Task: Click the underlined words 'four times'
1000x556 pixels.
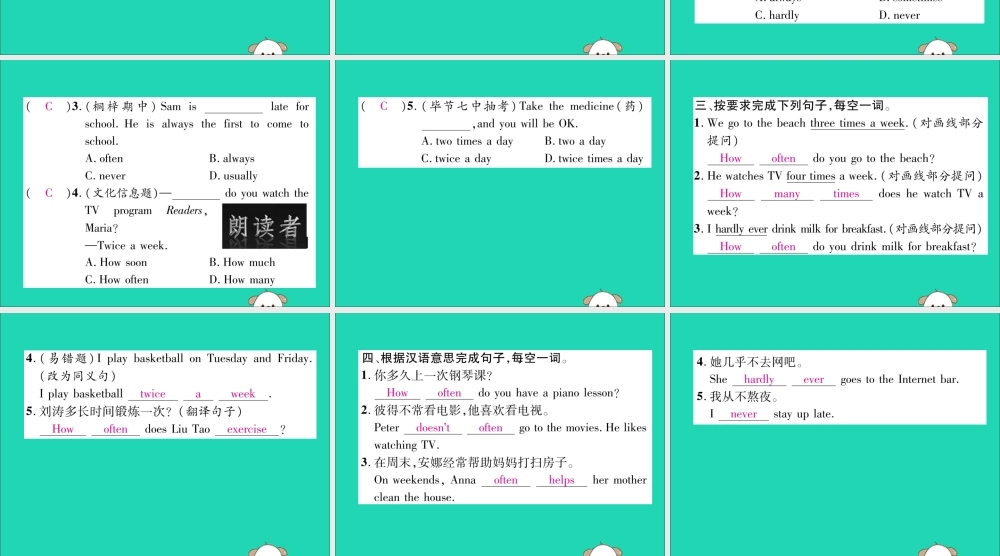Action: (811, 176)
